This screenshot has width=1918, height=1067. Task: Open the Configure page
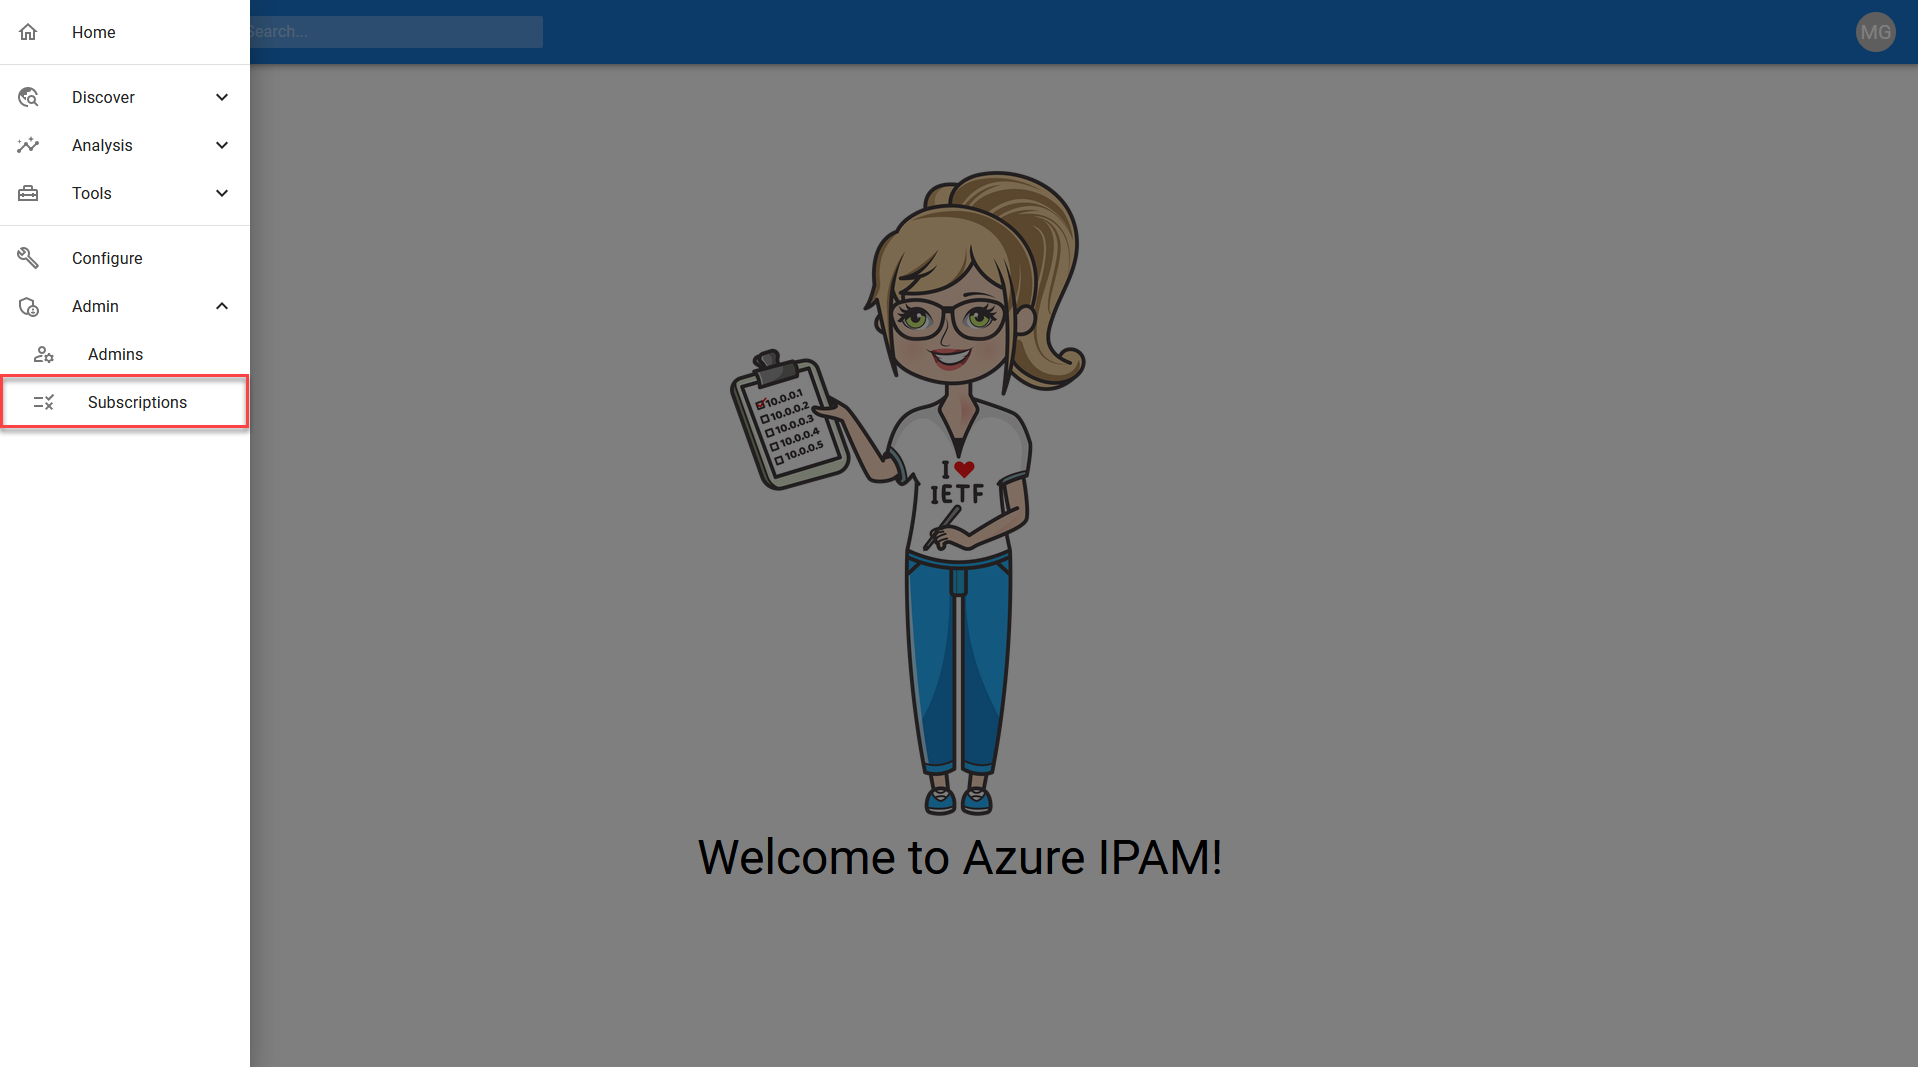[125, 258]
